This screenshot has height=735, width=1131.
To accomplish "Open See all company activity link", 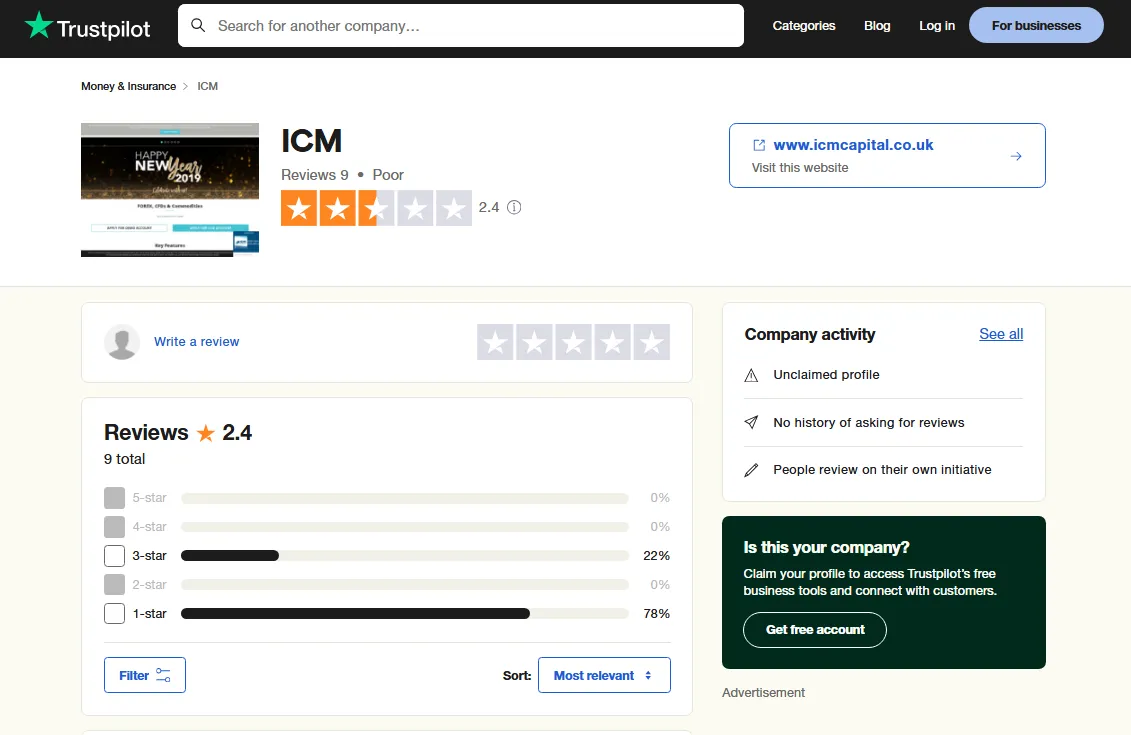I will point(1001,334).
